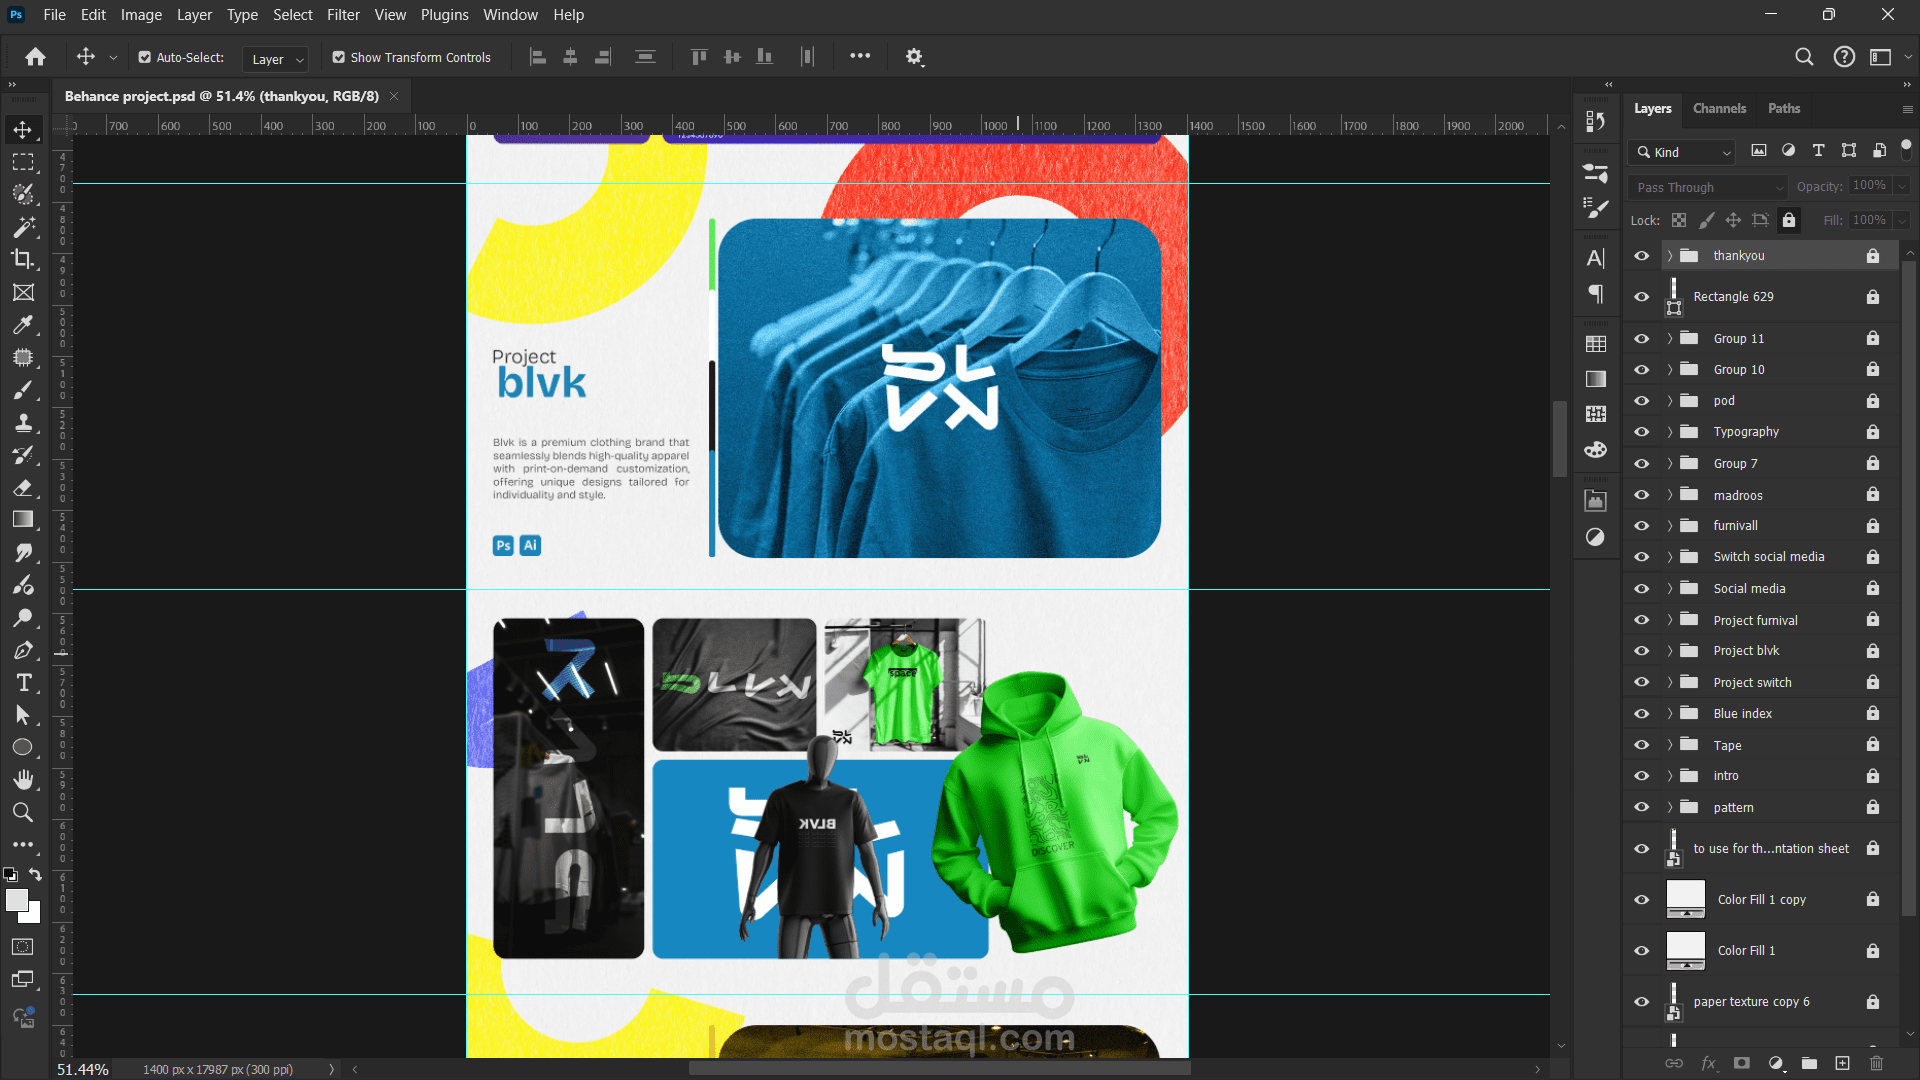The width and height of the screenshot is (1920, 1080).
Task: Create a new group with folder icon
Action: (x=1809, y=1063)
